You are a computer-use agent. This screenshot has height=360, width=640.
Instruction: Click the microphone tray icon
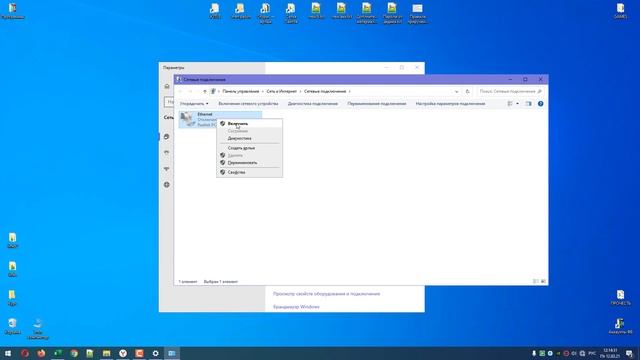tap(534, 353)
